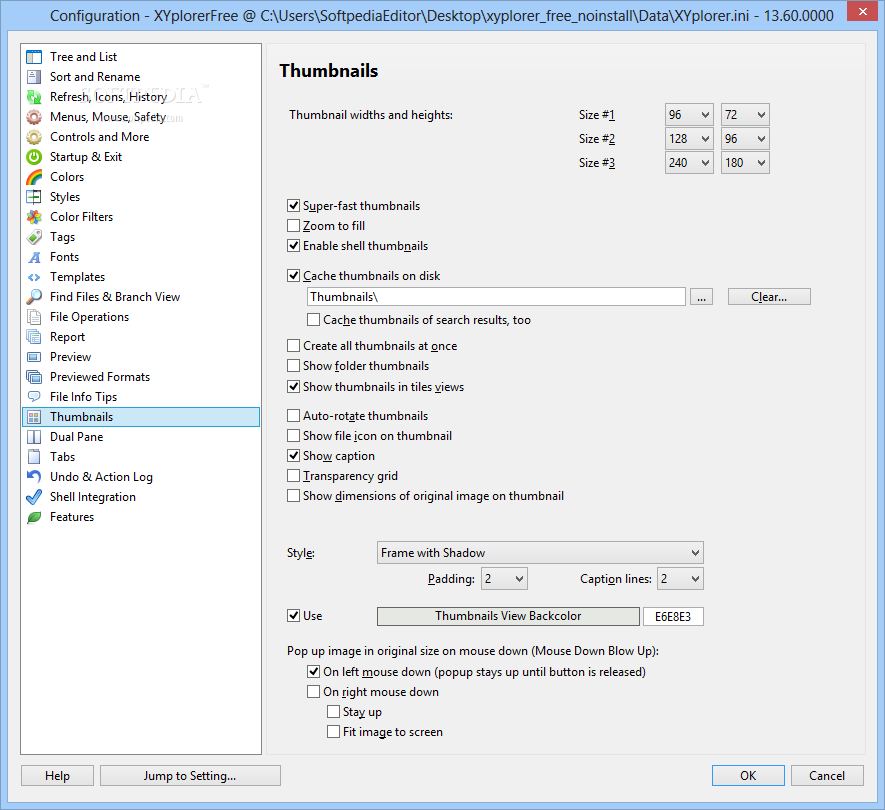Click Thumbnails View Backcolor swatch button
Viewport: 885px width, 810px height.
508,616
